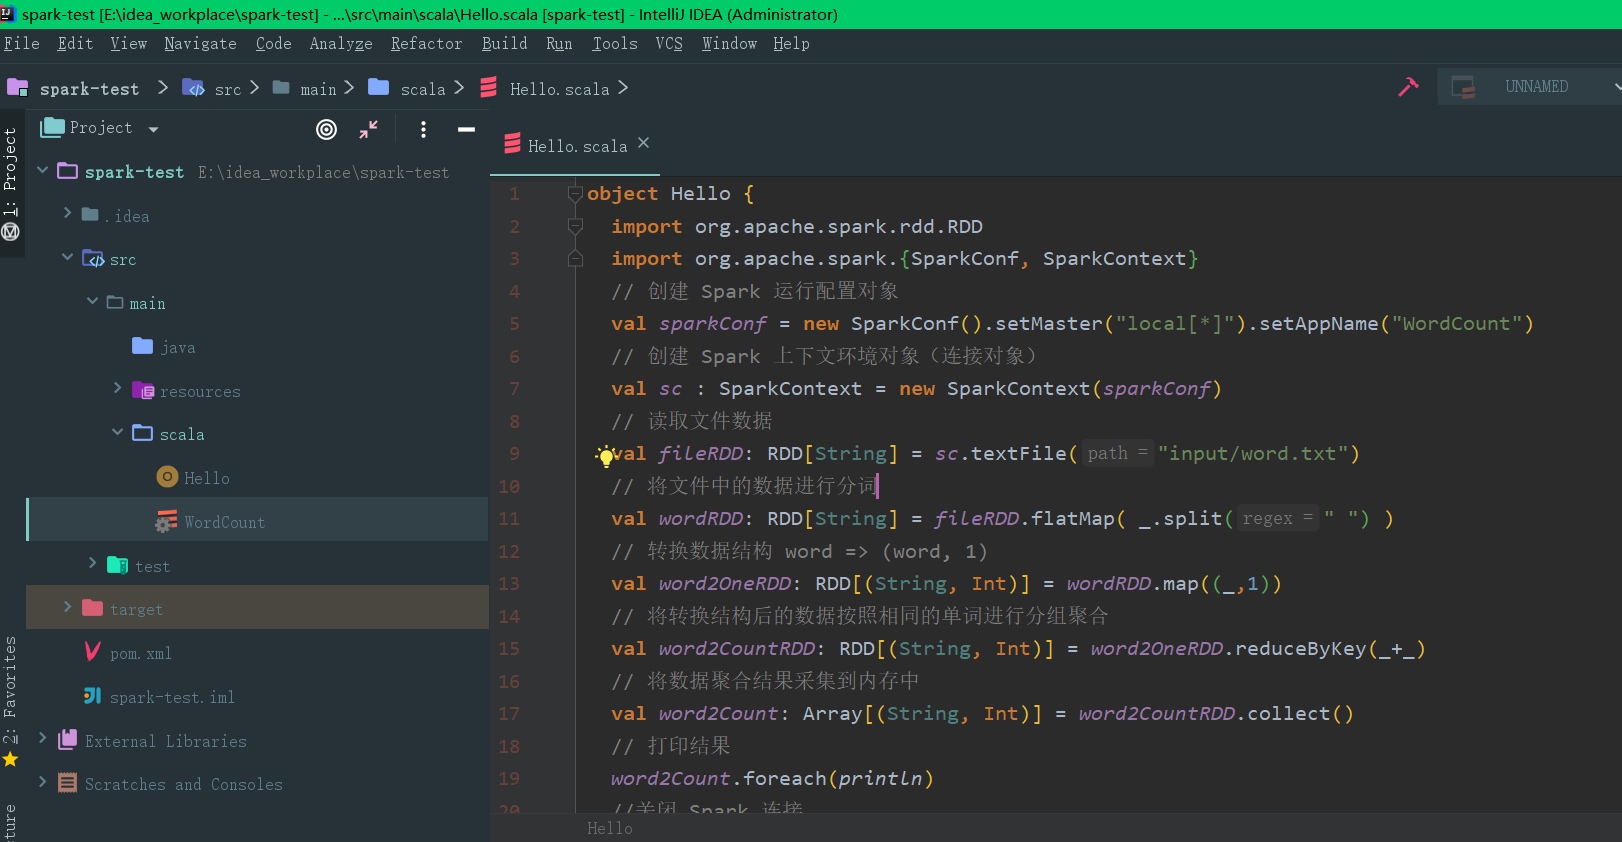The image size is (1622, 842).
Task: Collapse the main folder
Action: tap(93, 301)
